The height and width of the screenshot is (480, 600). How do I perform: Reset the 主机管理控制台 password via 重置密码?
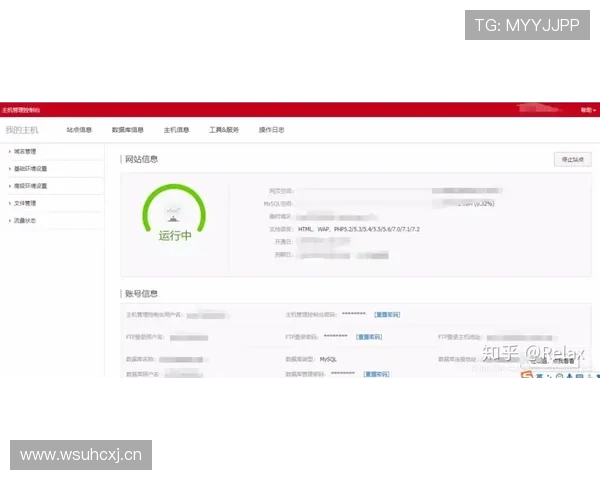coord(387,315)
